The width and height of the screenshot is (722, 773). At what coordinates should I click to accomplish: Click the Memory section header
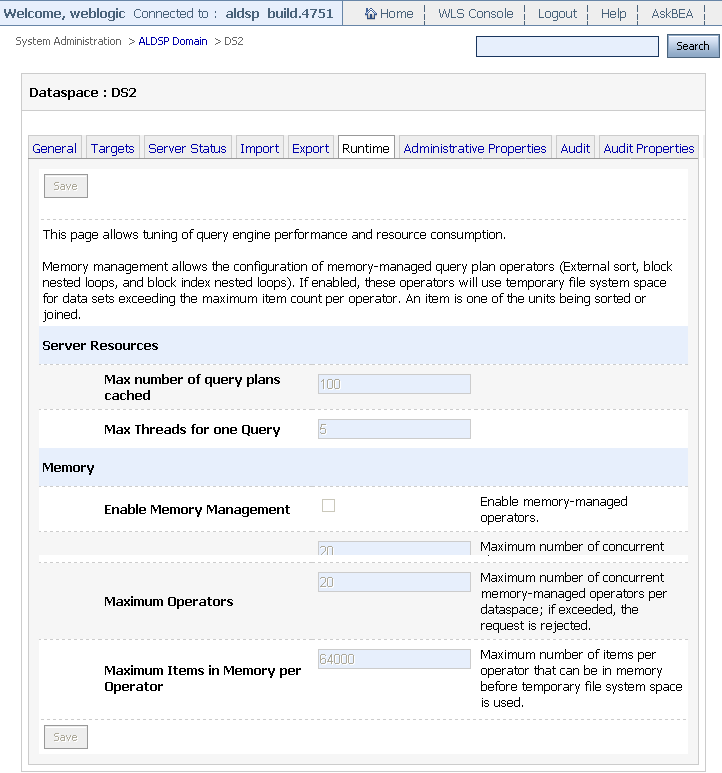[x=363, y=467]
